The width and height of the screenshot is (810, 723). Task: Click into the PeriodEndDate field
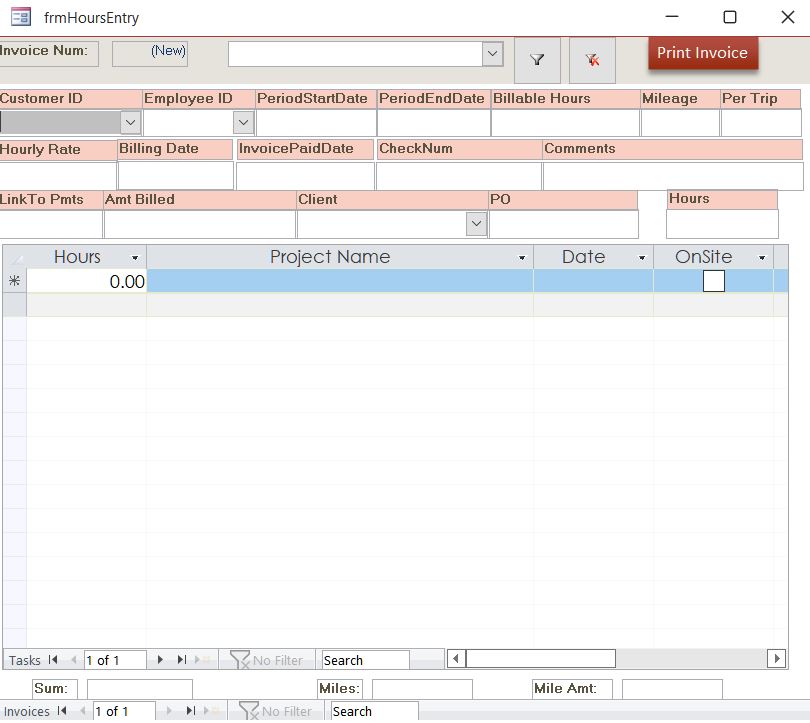(434, 123)
